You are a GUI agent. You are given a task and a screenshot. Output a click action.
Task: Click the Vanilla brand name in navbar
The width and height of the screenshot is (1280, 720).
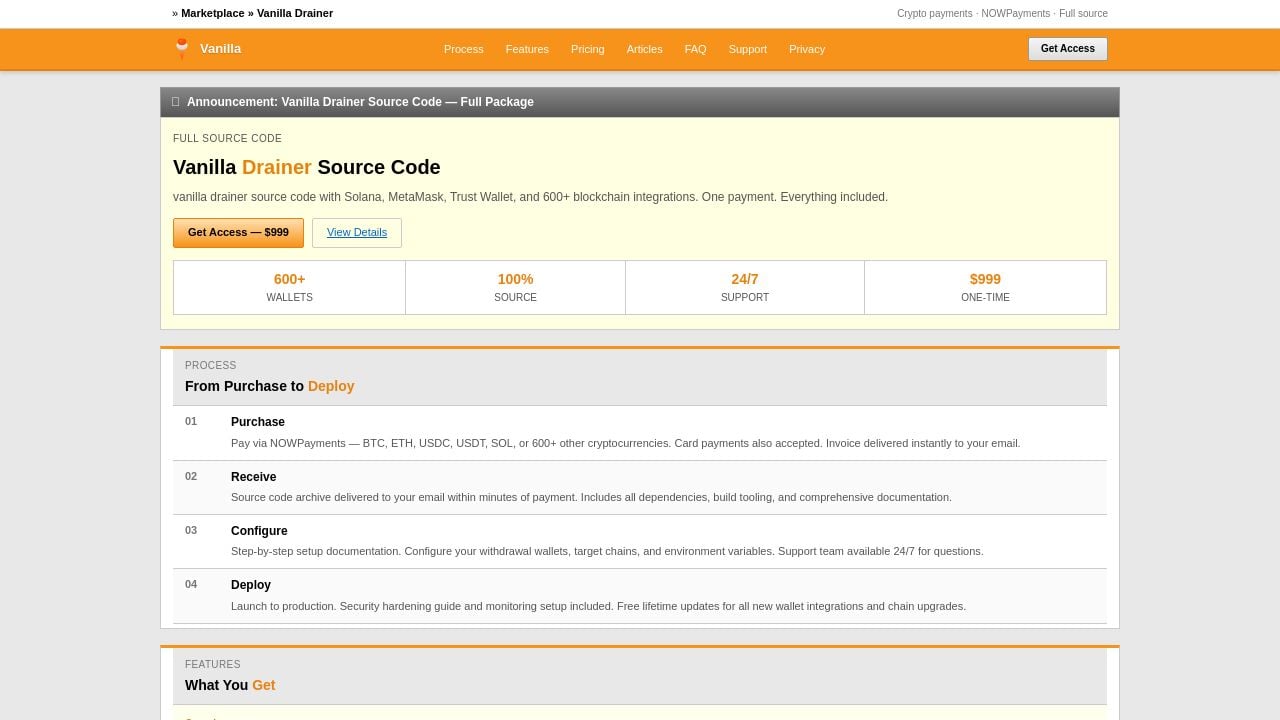220,49
